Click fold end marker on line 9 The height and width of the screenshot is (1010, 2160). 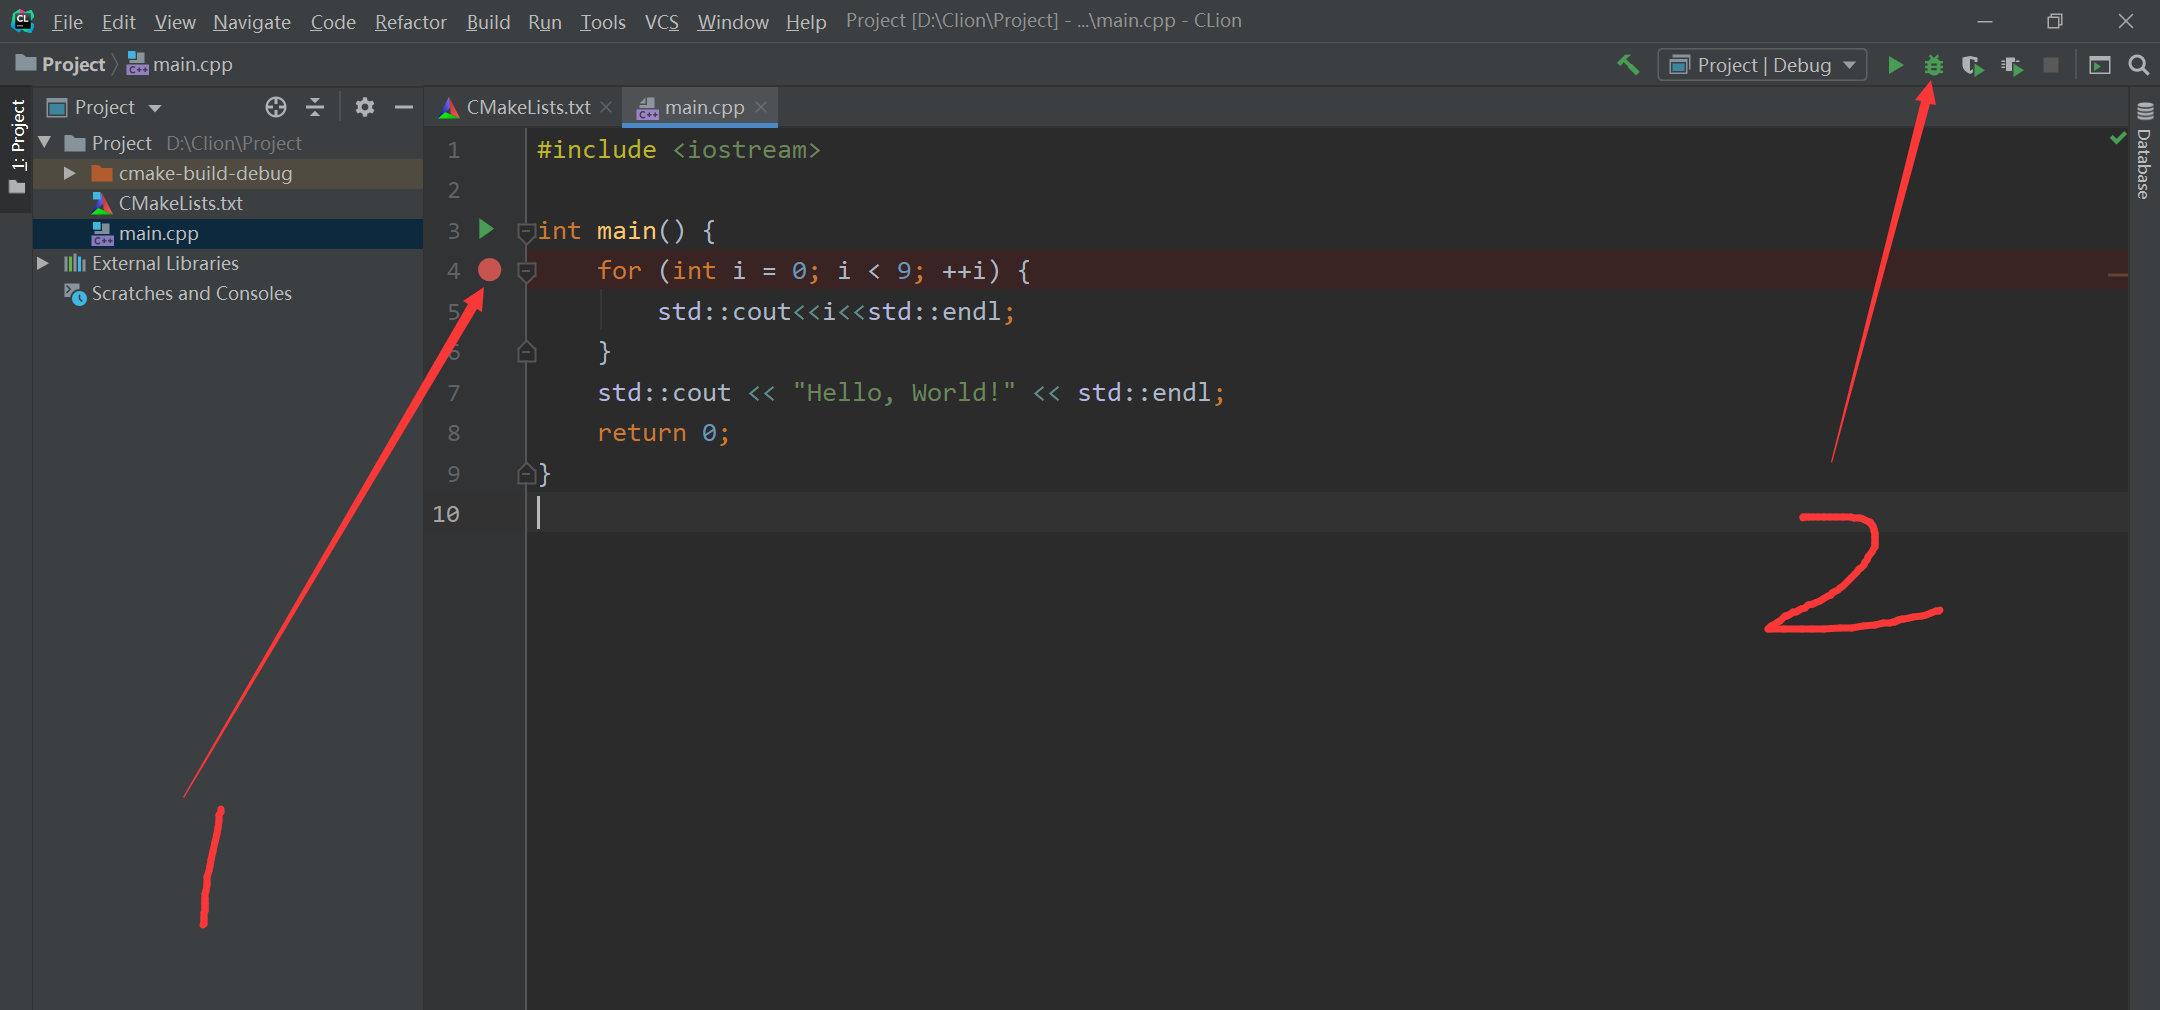[526, 473]
